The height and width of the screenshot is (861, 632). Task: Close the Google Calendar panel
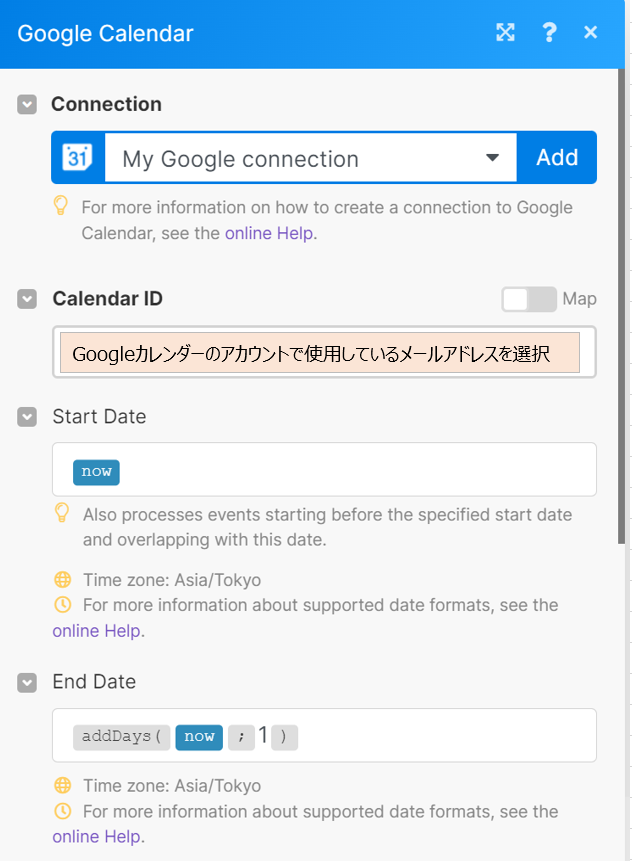pos(590,32)
